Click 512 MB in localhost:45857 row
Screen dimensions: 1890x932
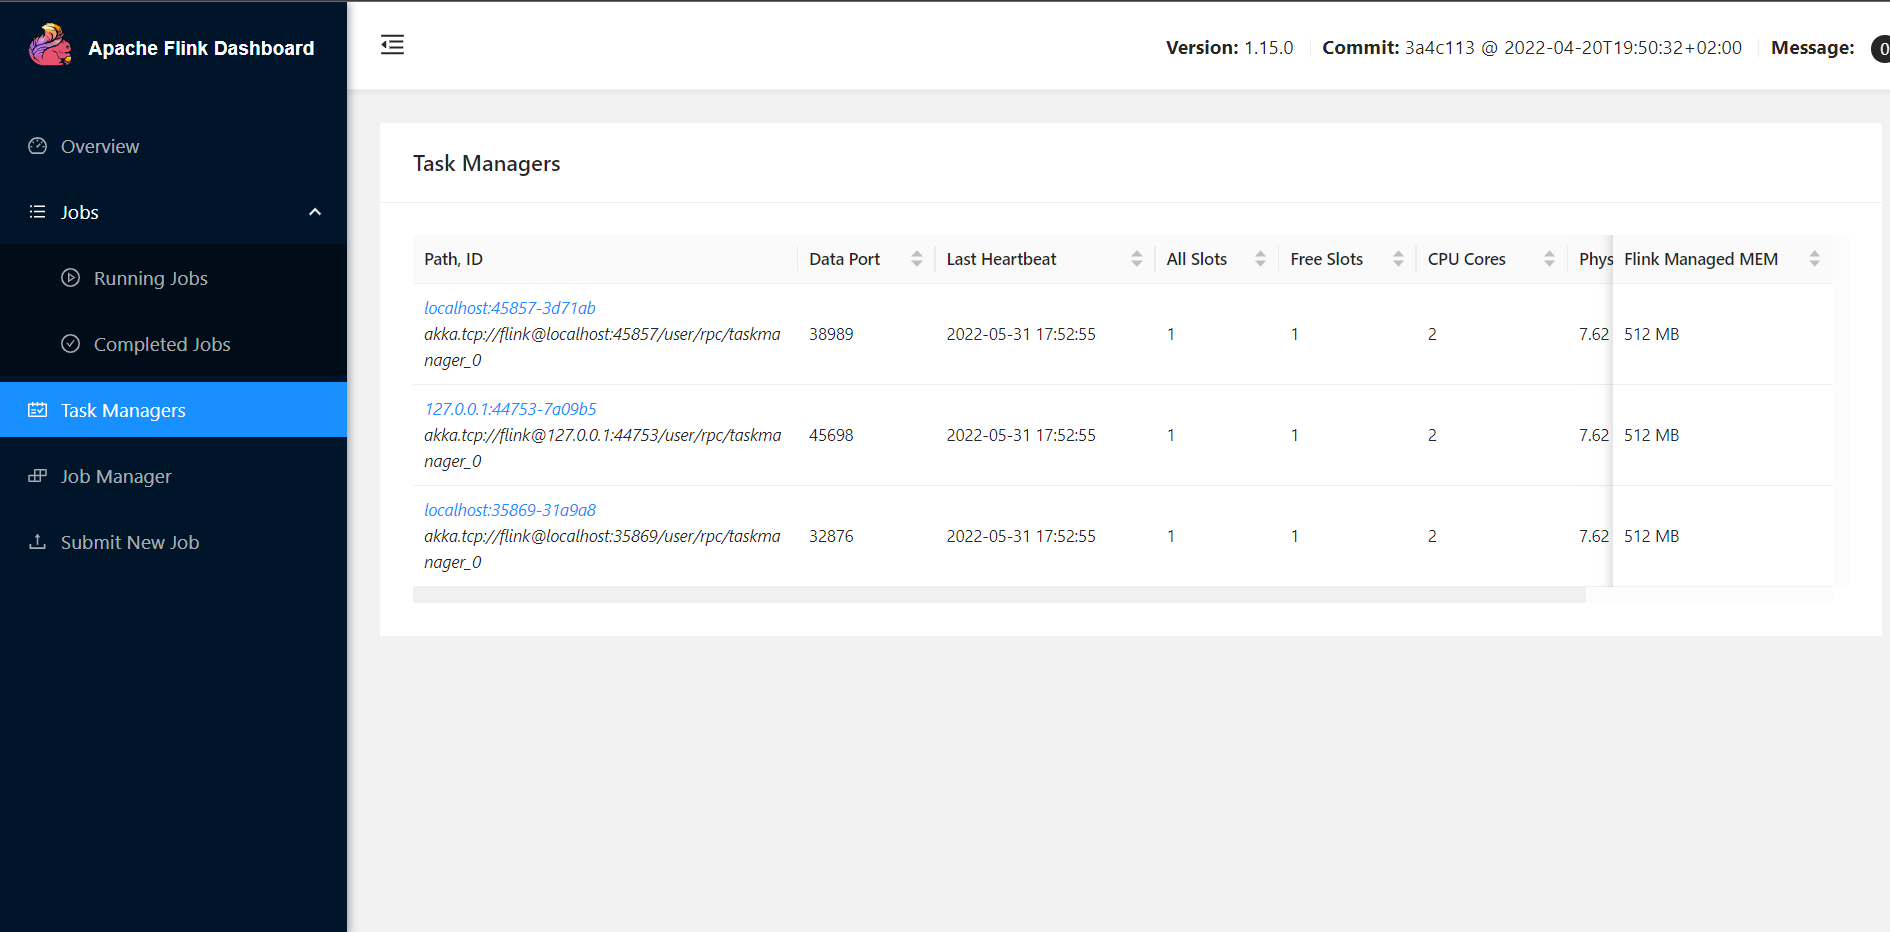tap(1651, 334)
